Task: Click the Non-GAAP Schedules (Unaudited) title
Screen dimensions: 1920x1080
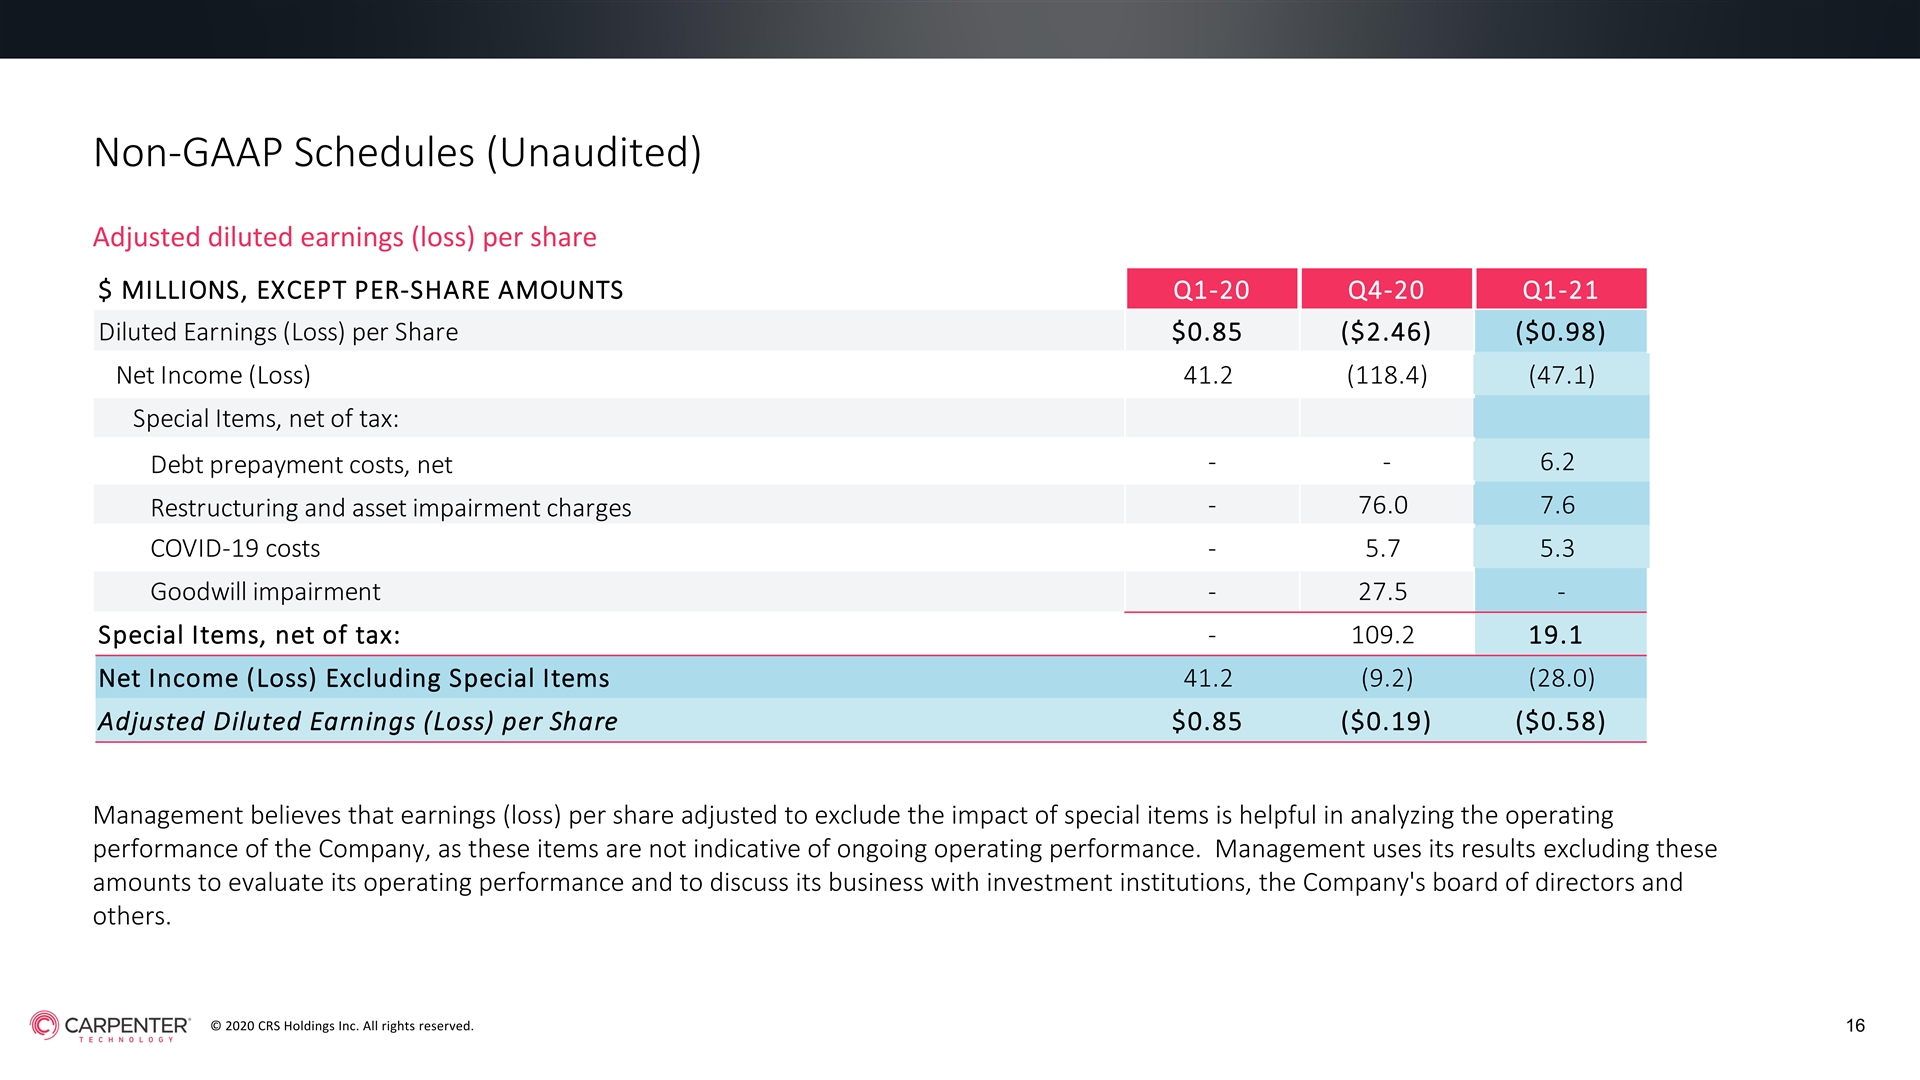Action: (x=397, y=153)
